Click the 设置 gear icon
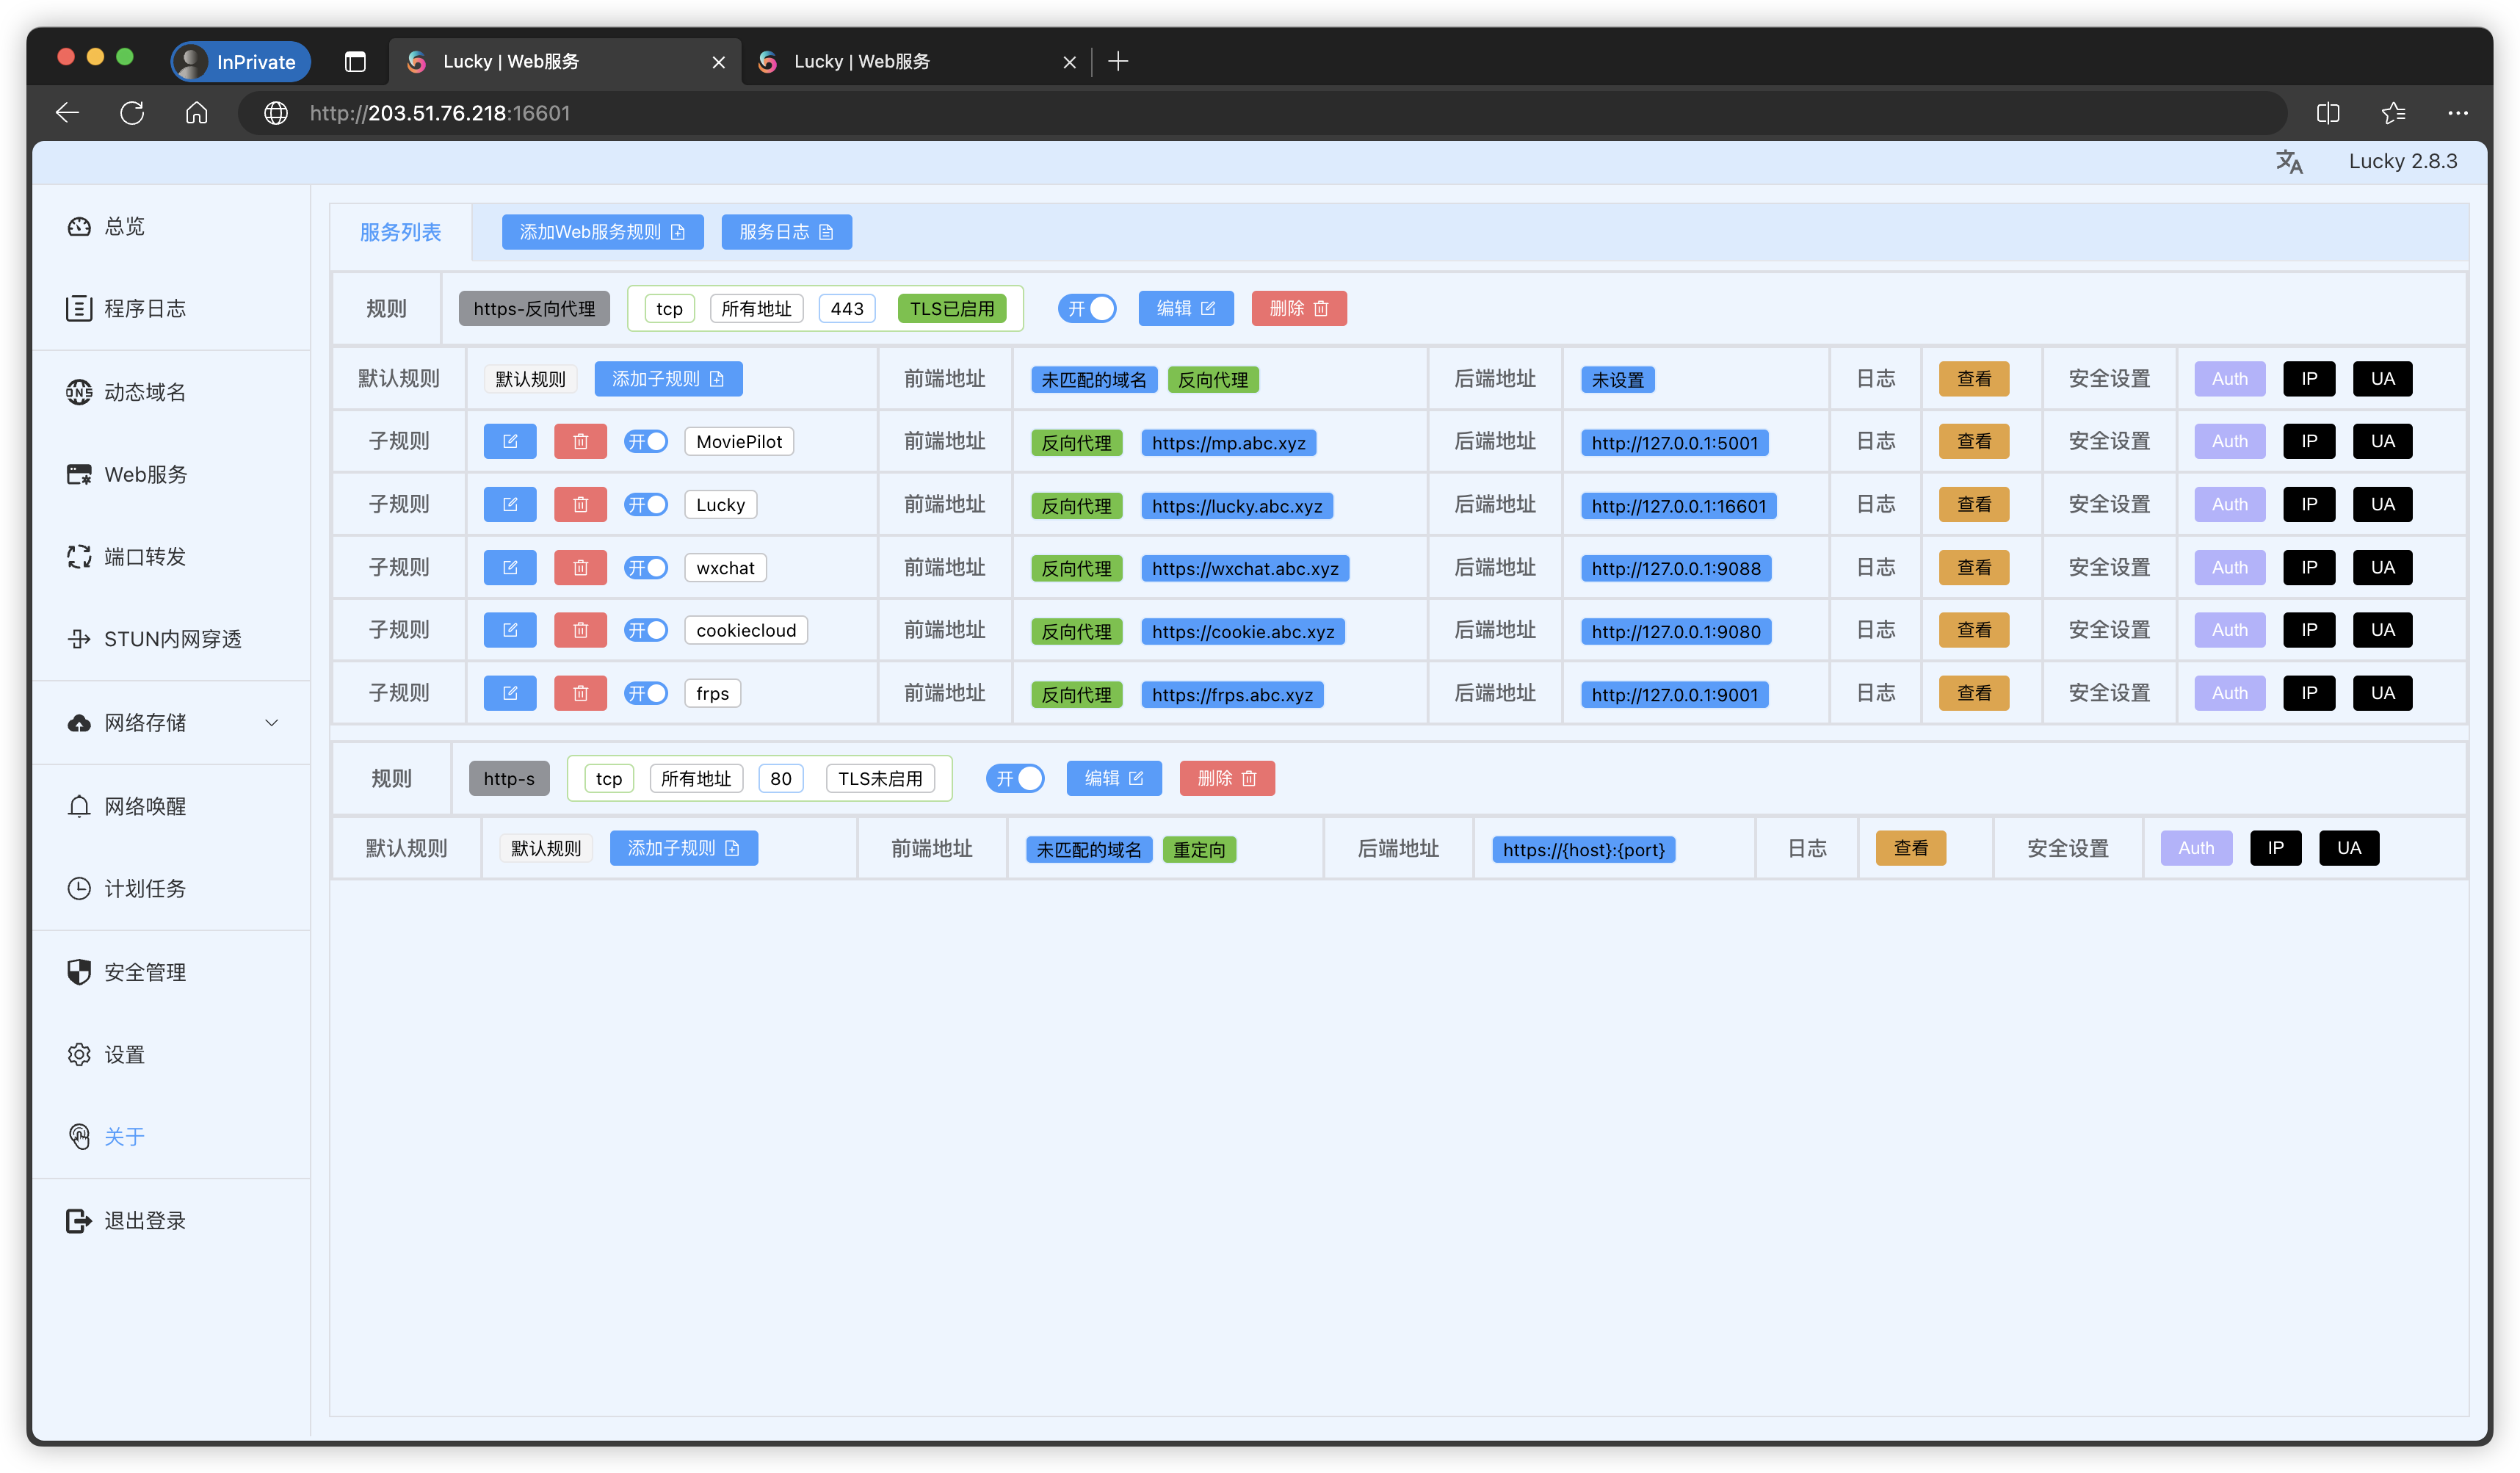 [79, 1055]
